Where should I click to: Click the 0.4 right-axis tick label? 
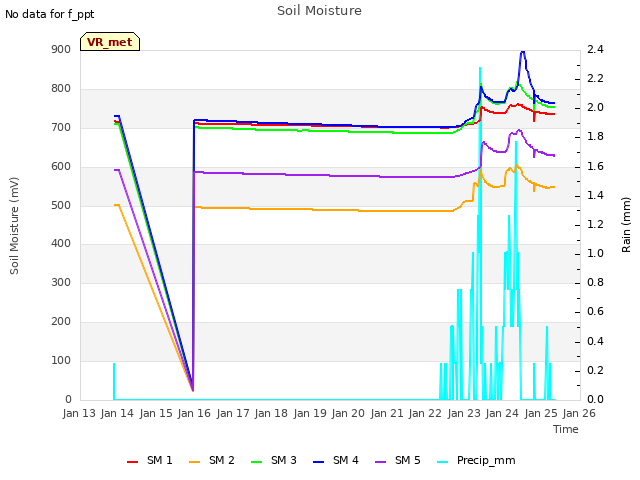coord(595,342)
